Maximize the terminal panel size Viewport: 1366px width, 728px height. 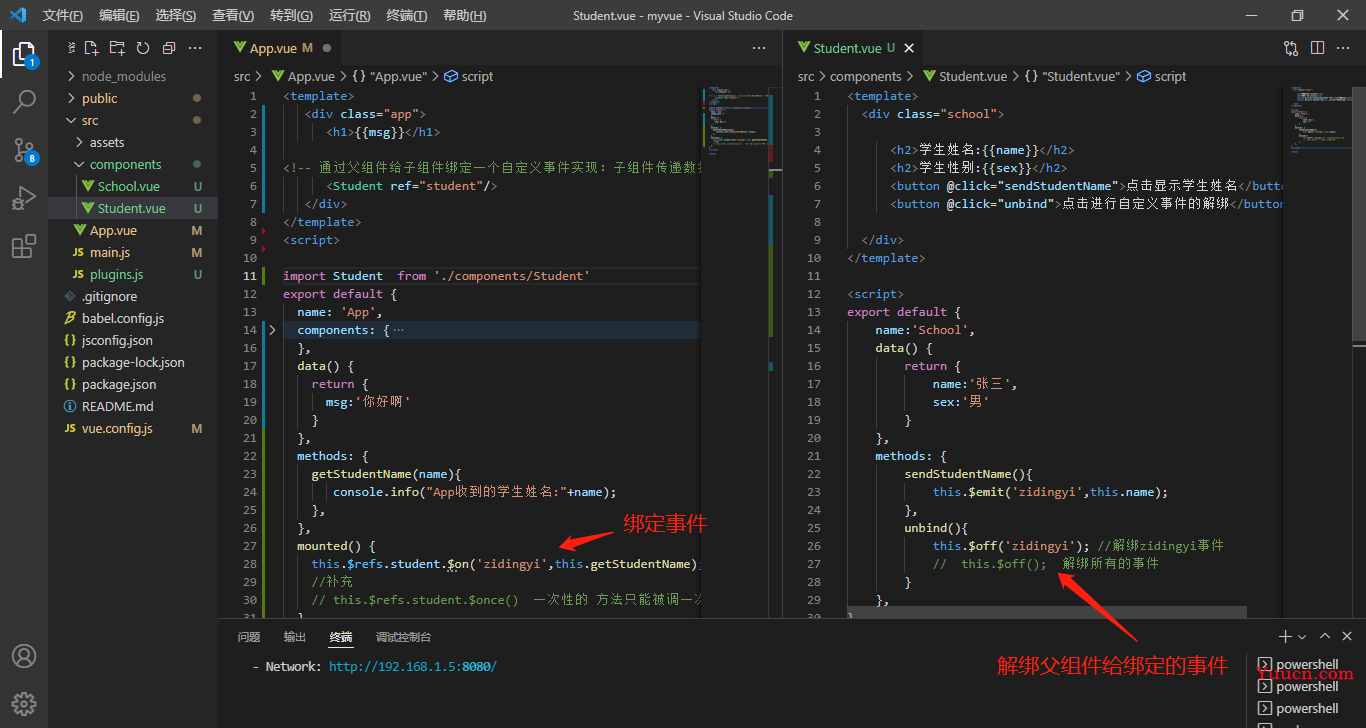[1325, 636]
